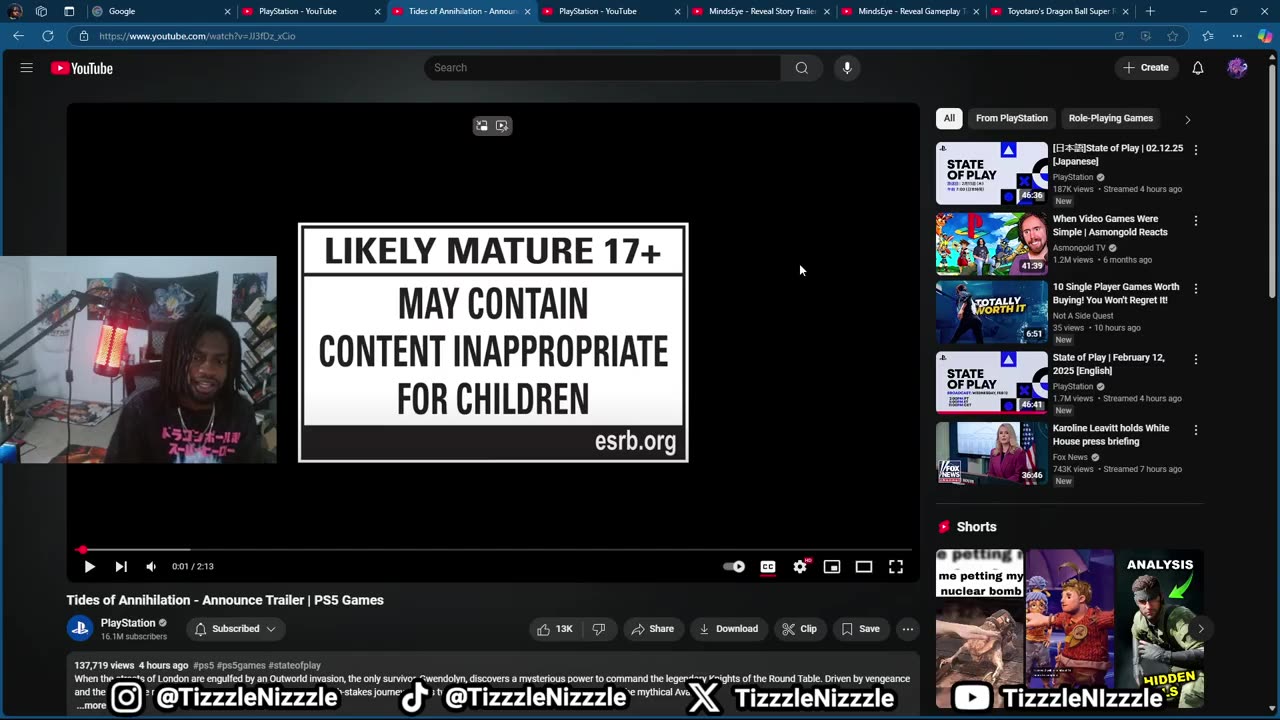Close the Tides of Annihilation tab

pyautogui.click(x=527, y=11)
